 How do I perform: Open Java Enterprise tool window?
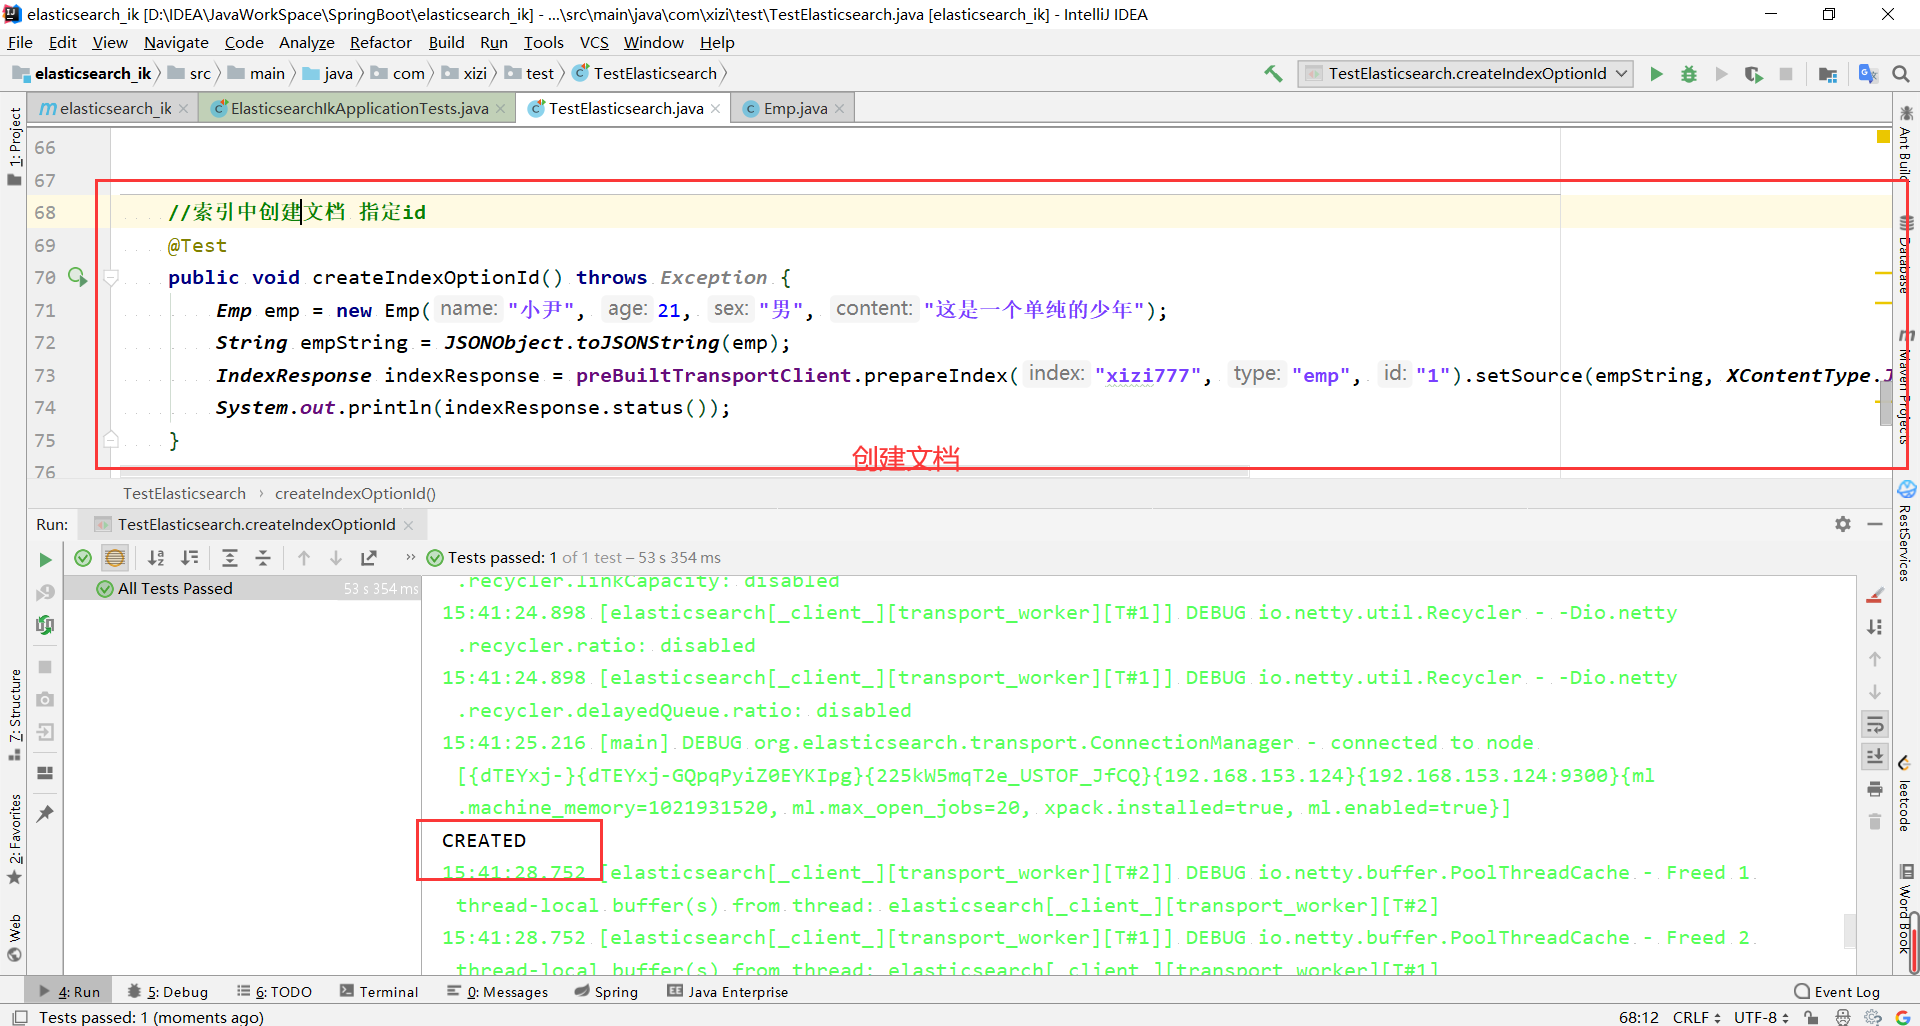click(728, 992)
